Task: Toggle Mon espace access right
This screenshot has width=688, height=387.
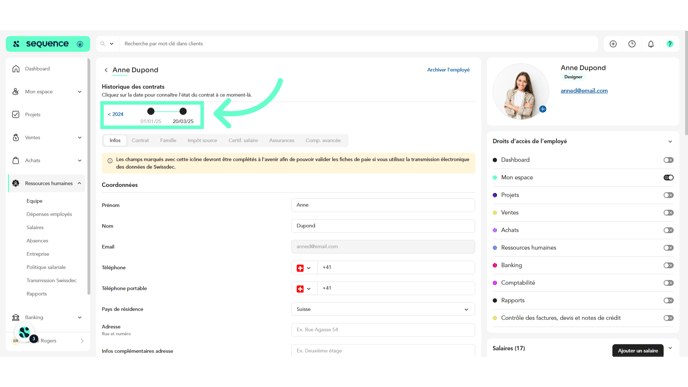Action: [x=668, y=178]
